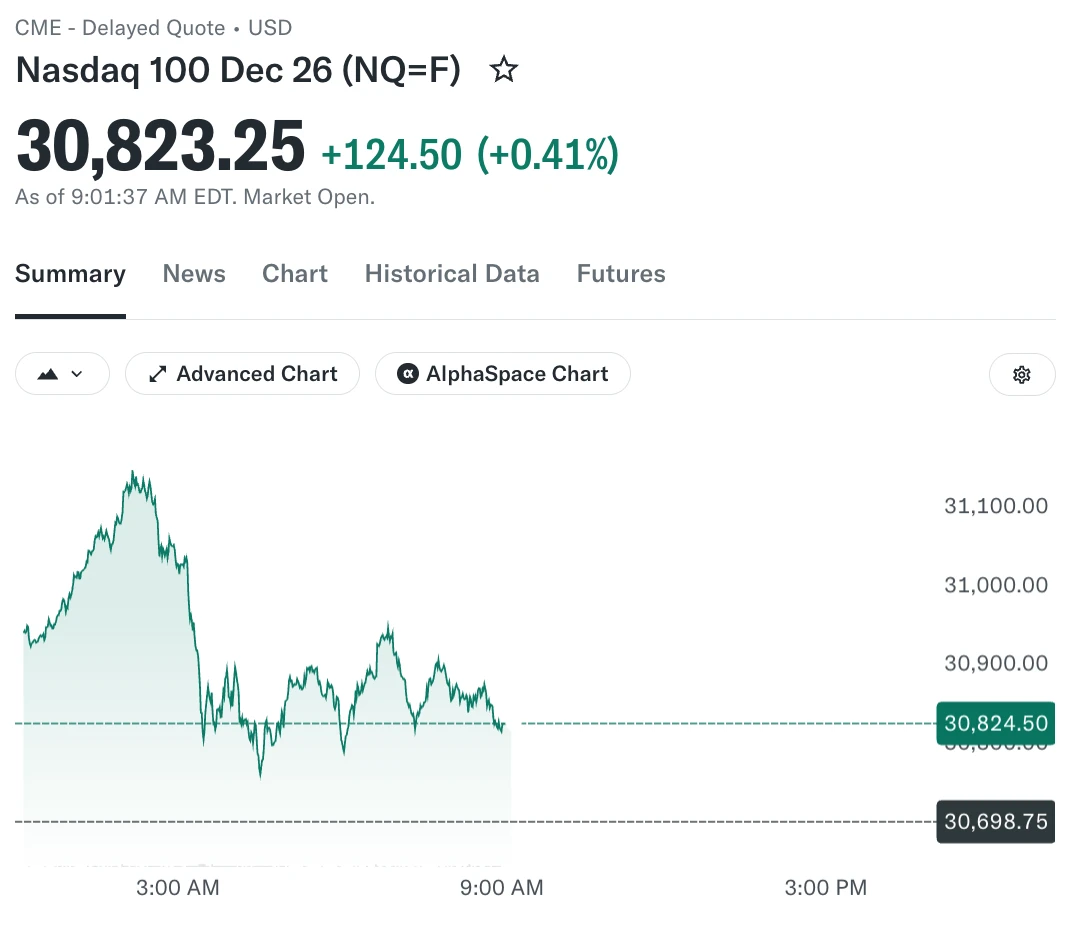The height and width of the screenshot is (934, 1068).
Task: Select the Summary tab
Action: tap(70, 274)
